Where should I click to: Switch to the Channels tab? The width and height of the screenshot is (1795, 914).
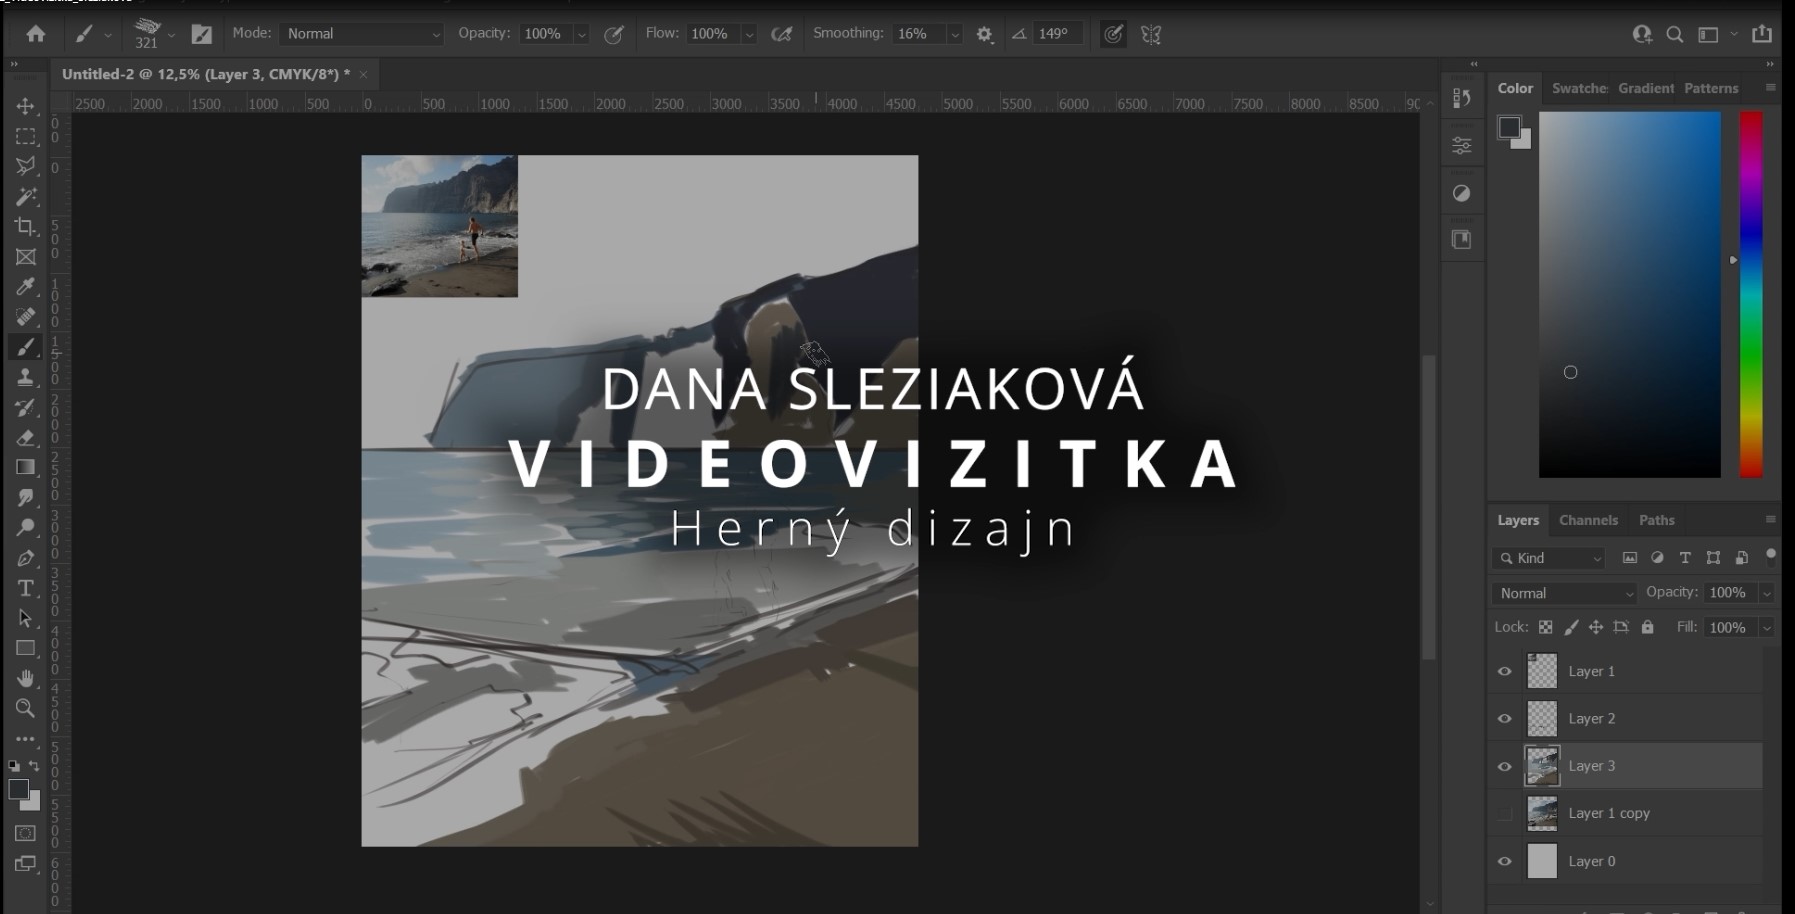coord(1587,520)
